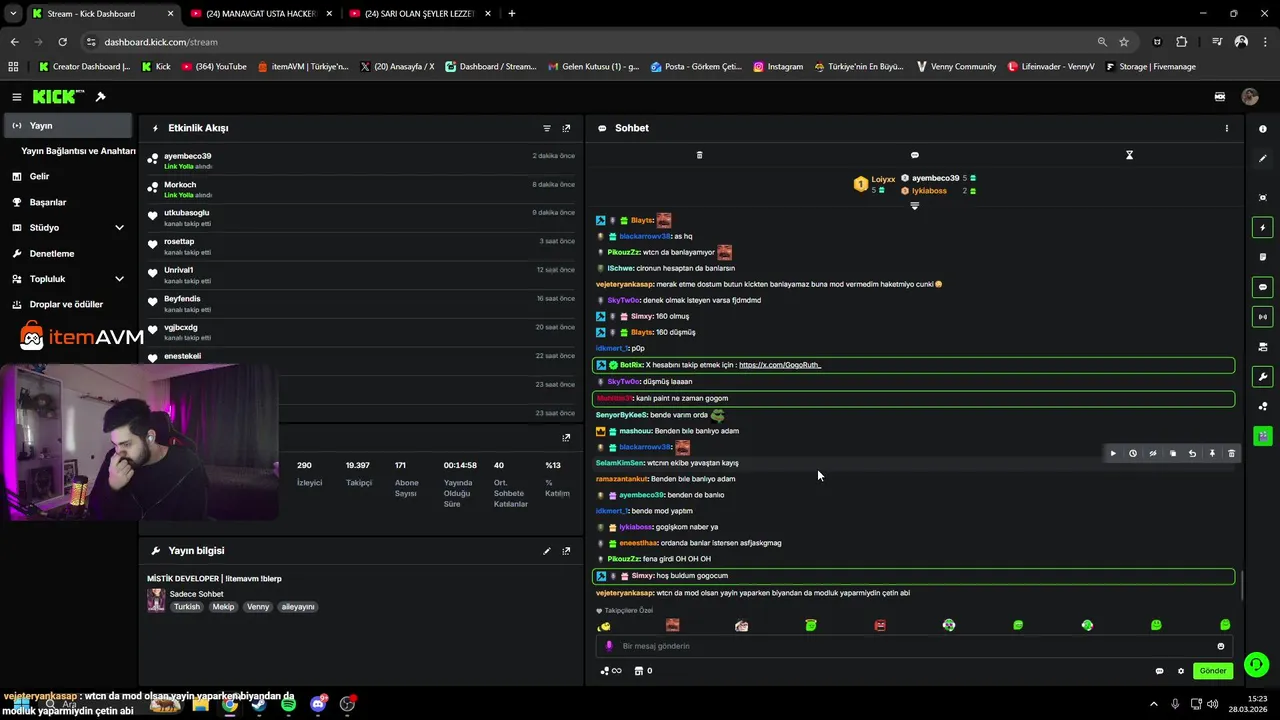
Task: Click the chat bubble icon in right sidebar
Action: [1263, 287]
